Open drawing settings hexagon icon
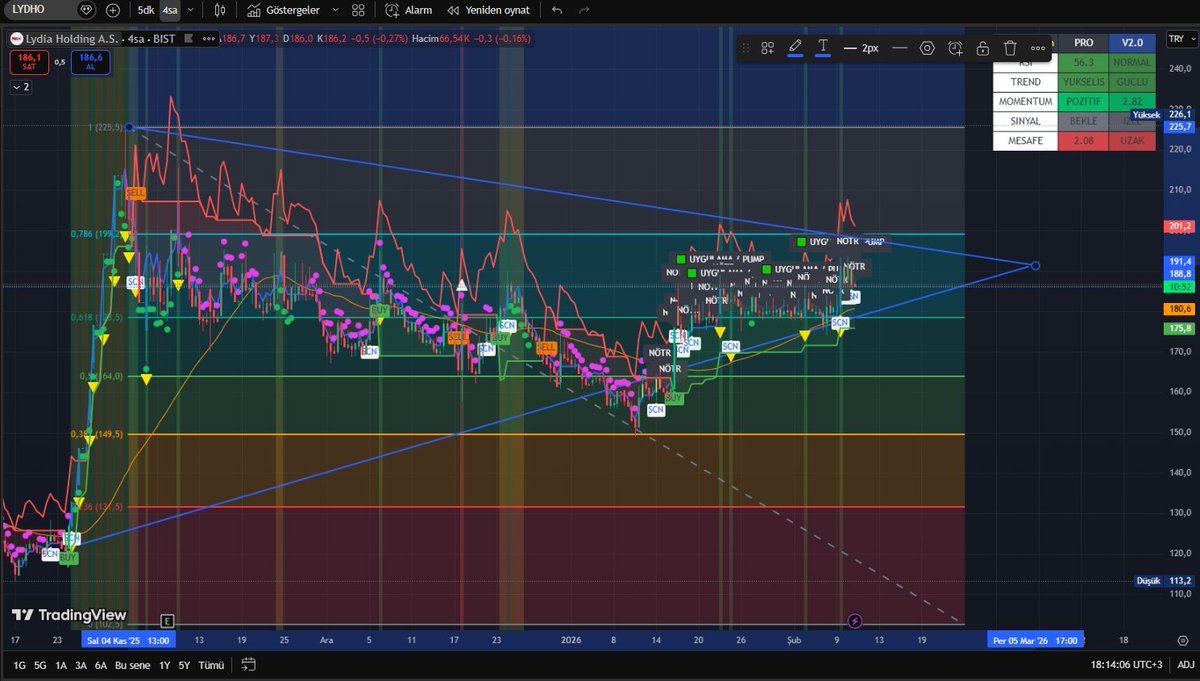Screen dimensions: 1200x681 pos(927,47)
